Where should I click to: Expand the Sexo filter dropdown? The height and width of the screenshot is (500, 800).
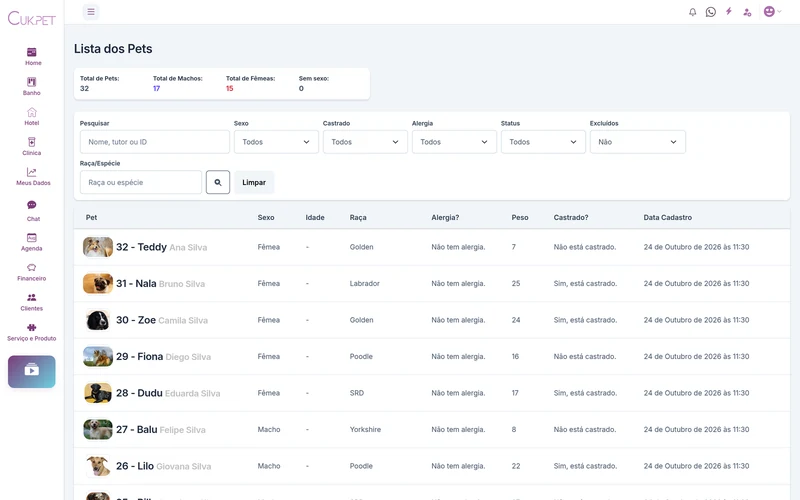click(276, 142)
